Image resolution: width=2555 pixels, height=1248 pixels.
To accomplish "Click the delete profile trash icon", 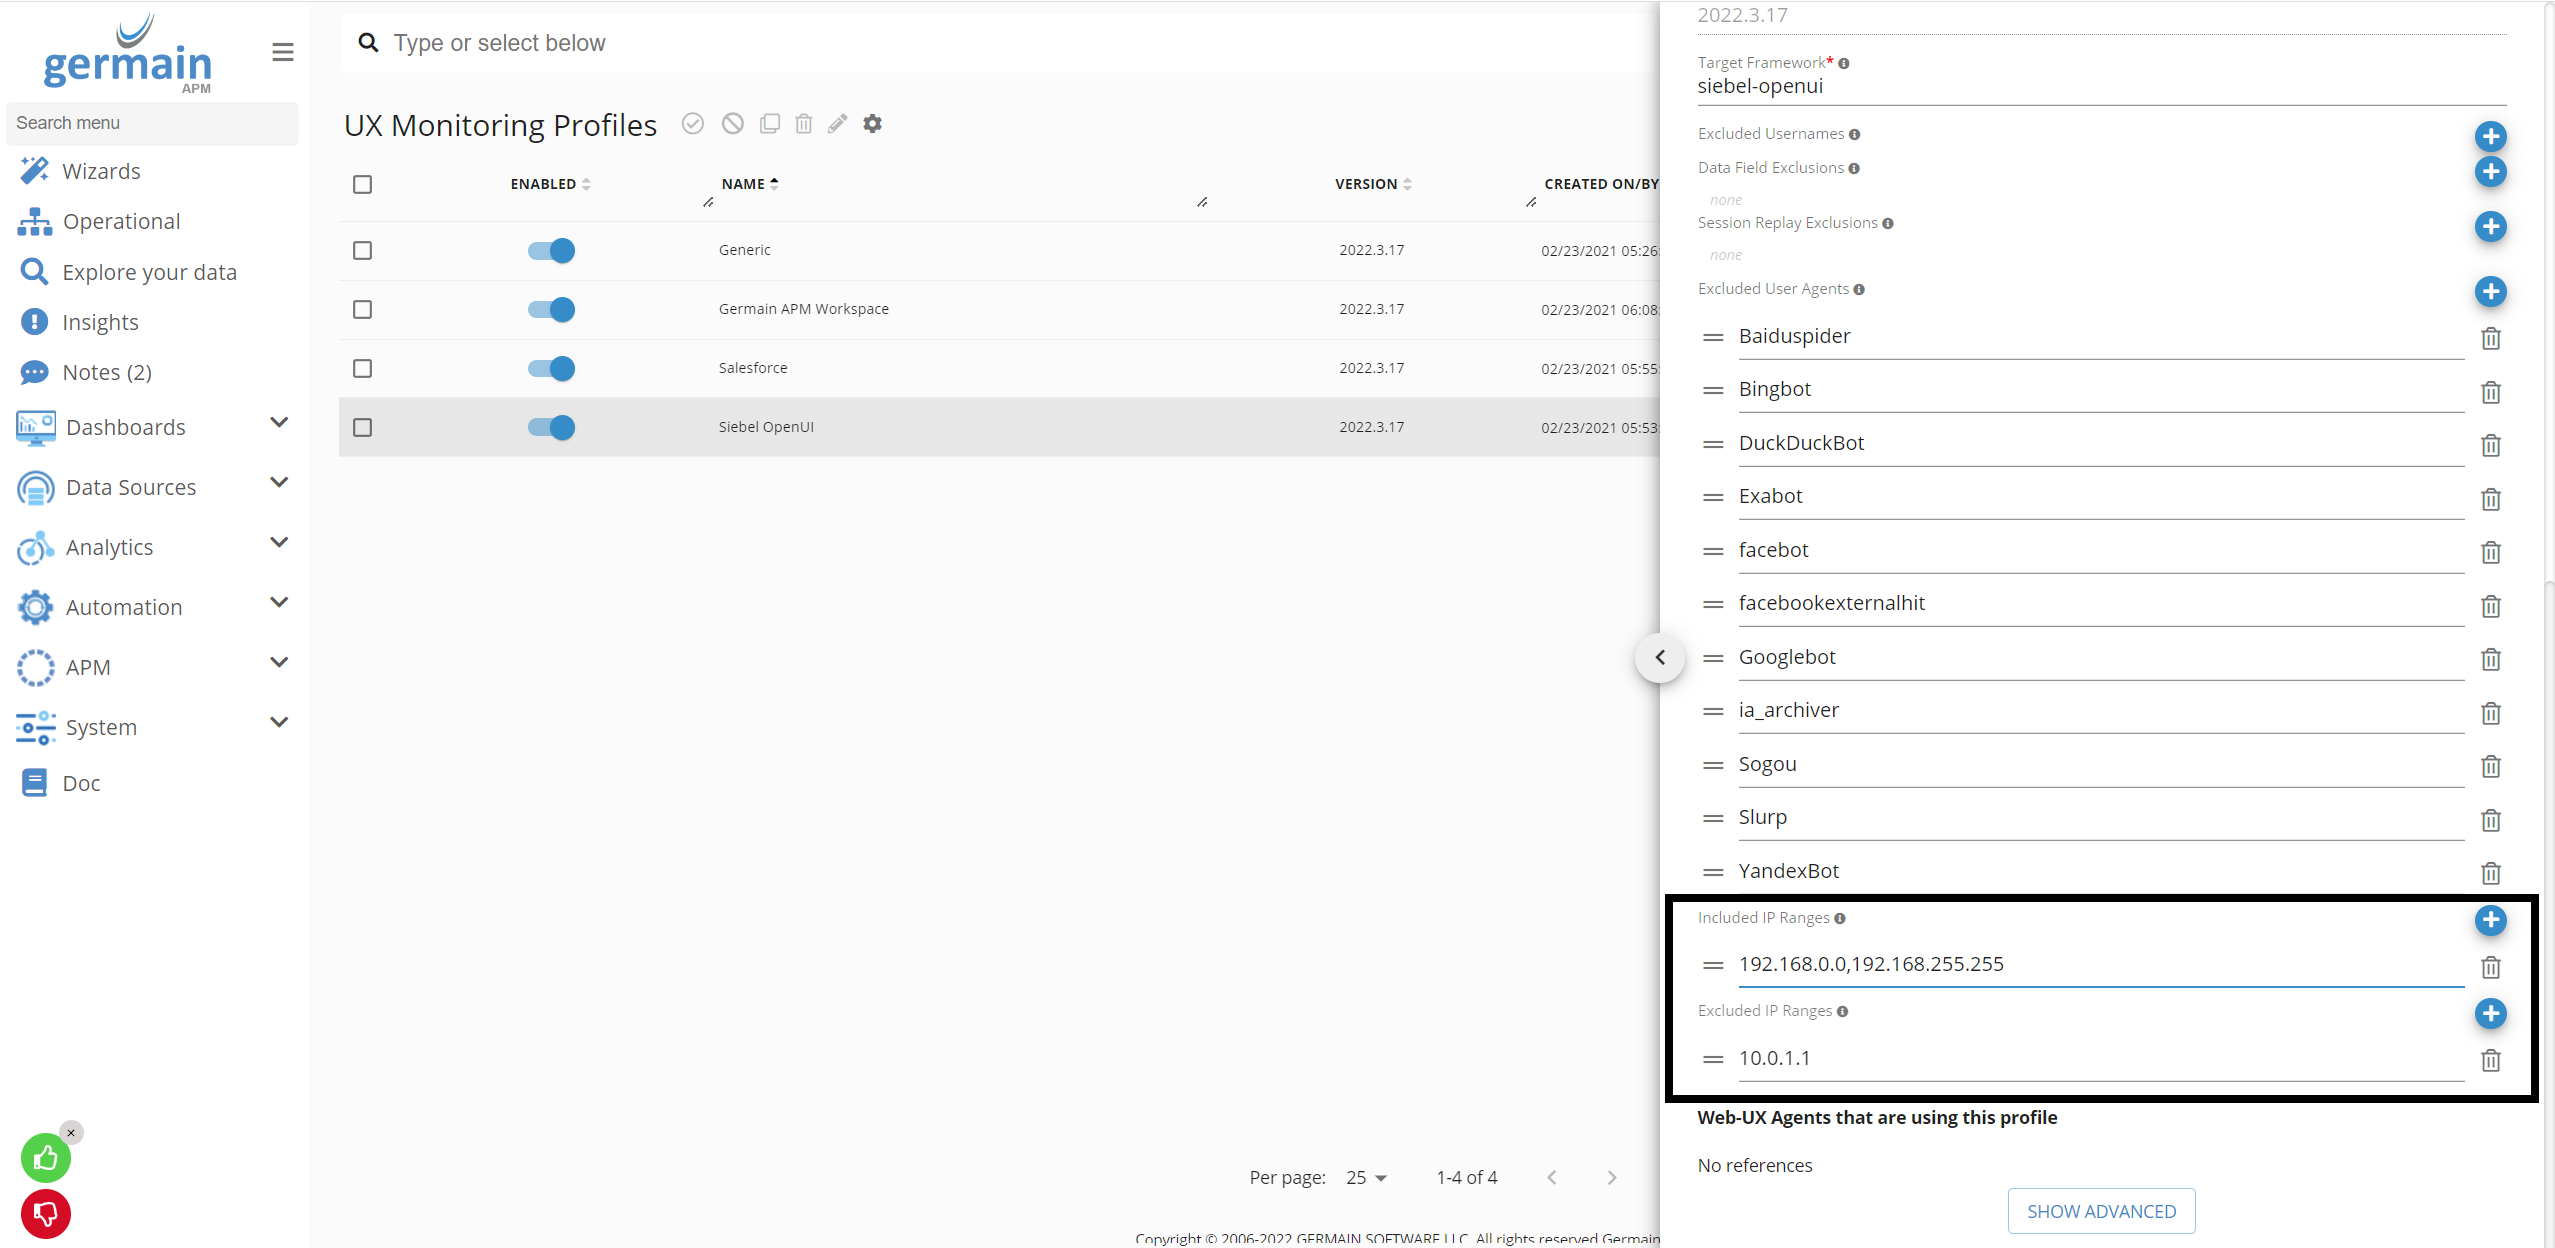I will [805, 124].
